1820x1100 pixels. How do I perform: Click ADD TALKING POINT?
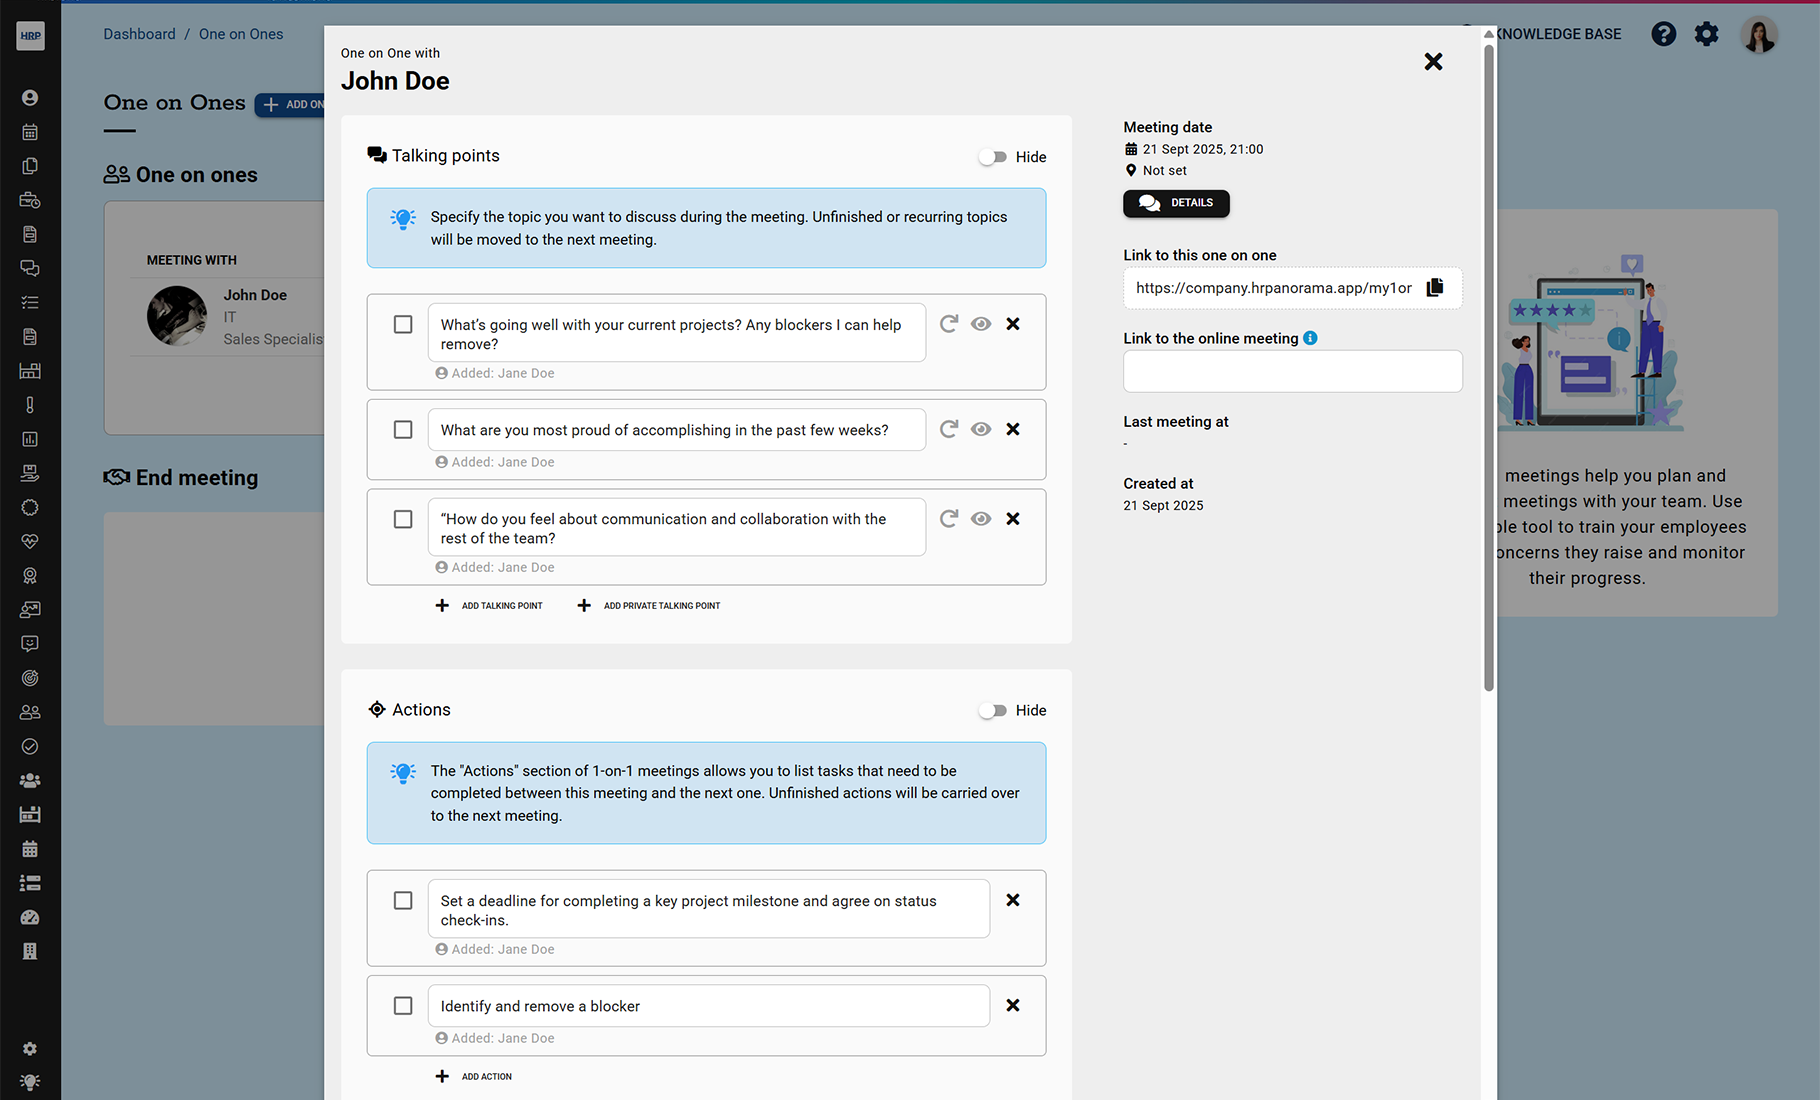pos(489,605)
